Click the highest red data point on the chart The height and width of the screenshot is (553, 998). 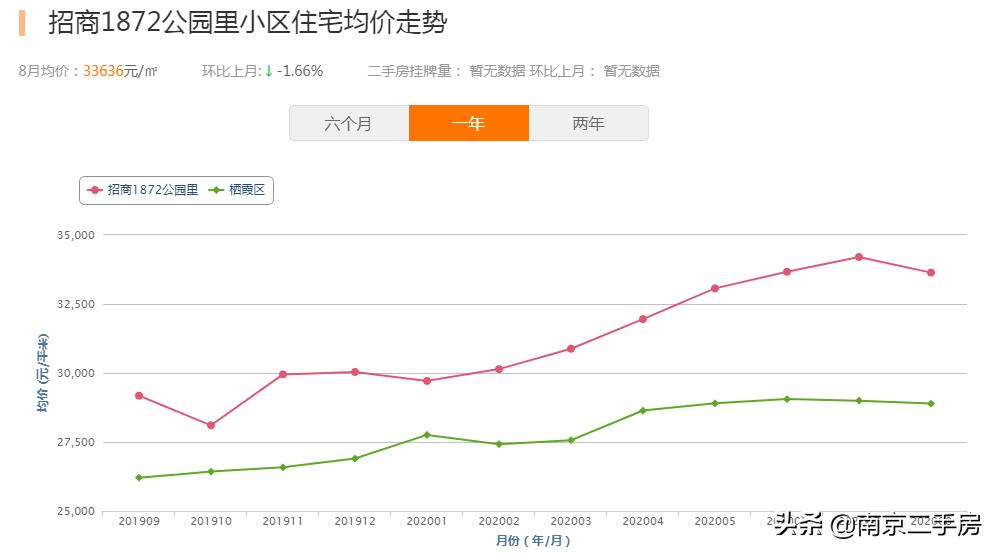859,257
